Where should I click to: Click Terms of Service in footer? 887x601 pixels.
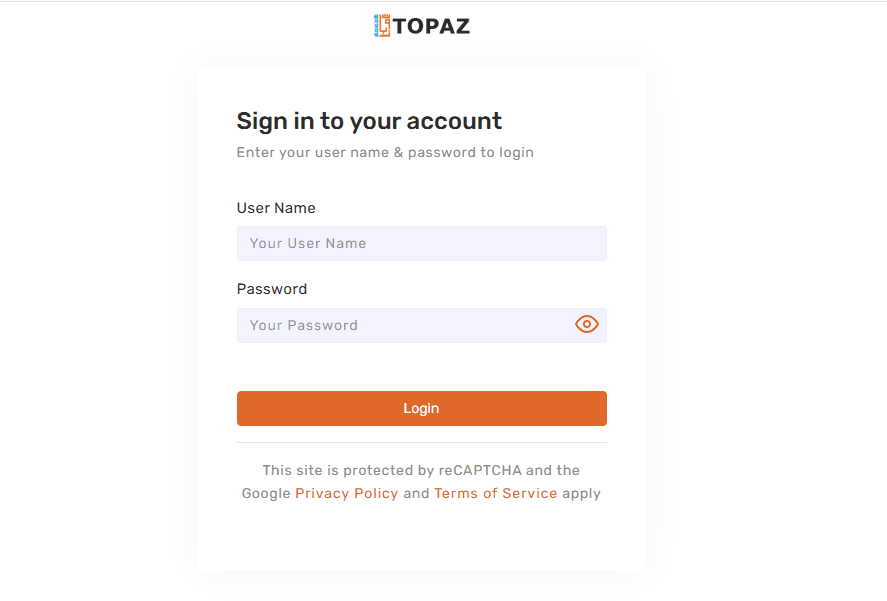496,493
